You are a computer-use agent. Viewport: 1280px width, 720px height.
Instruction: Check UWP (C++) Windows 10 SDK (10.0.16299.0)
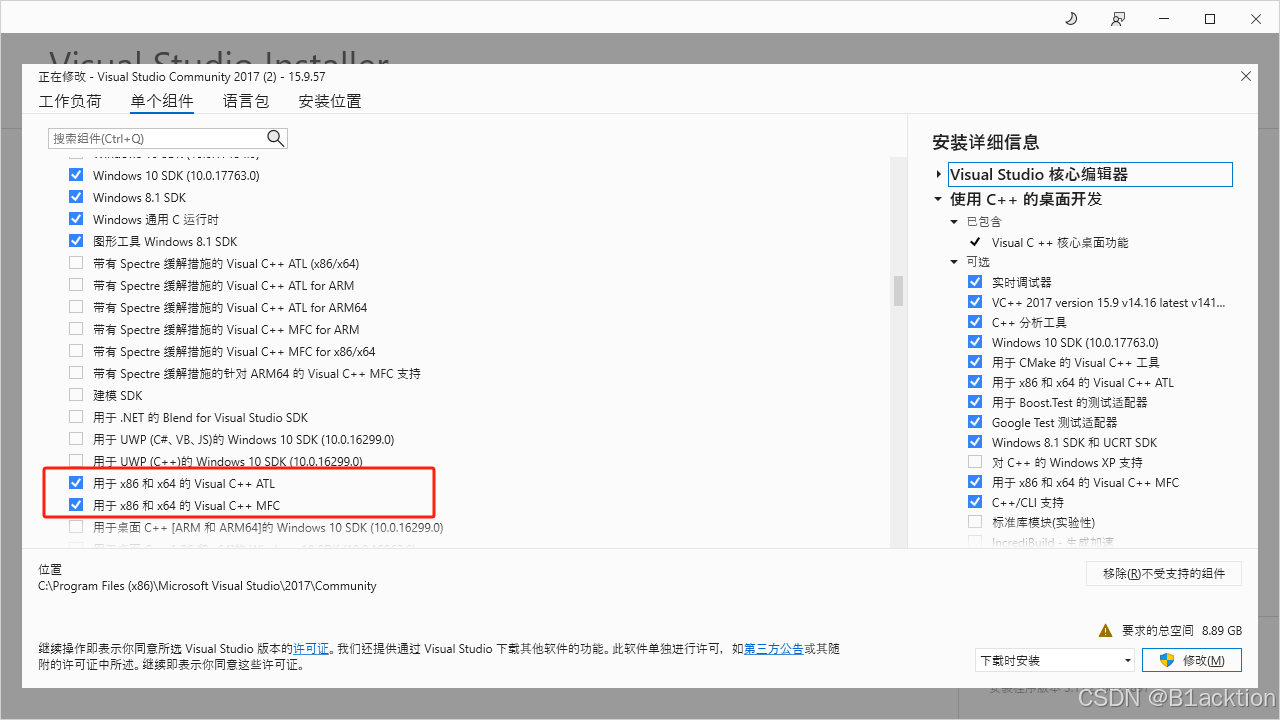[x=76, y=461]
